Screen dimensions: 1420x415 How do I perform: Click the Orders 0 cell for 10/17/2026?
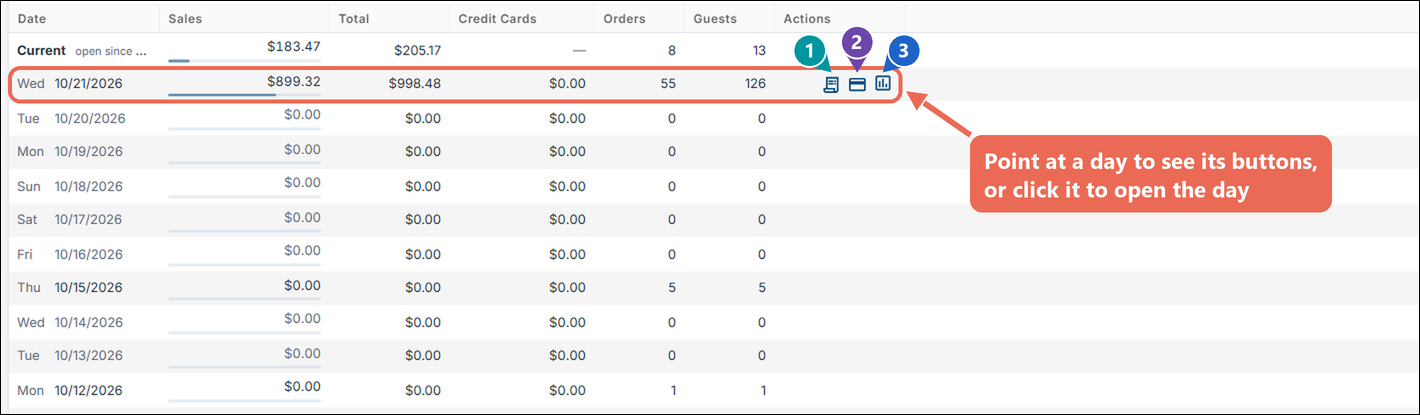click(672, 220)
